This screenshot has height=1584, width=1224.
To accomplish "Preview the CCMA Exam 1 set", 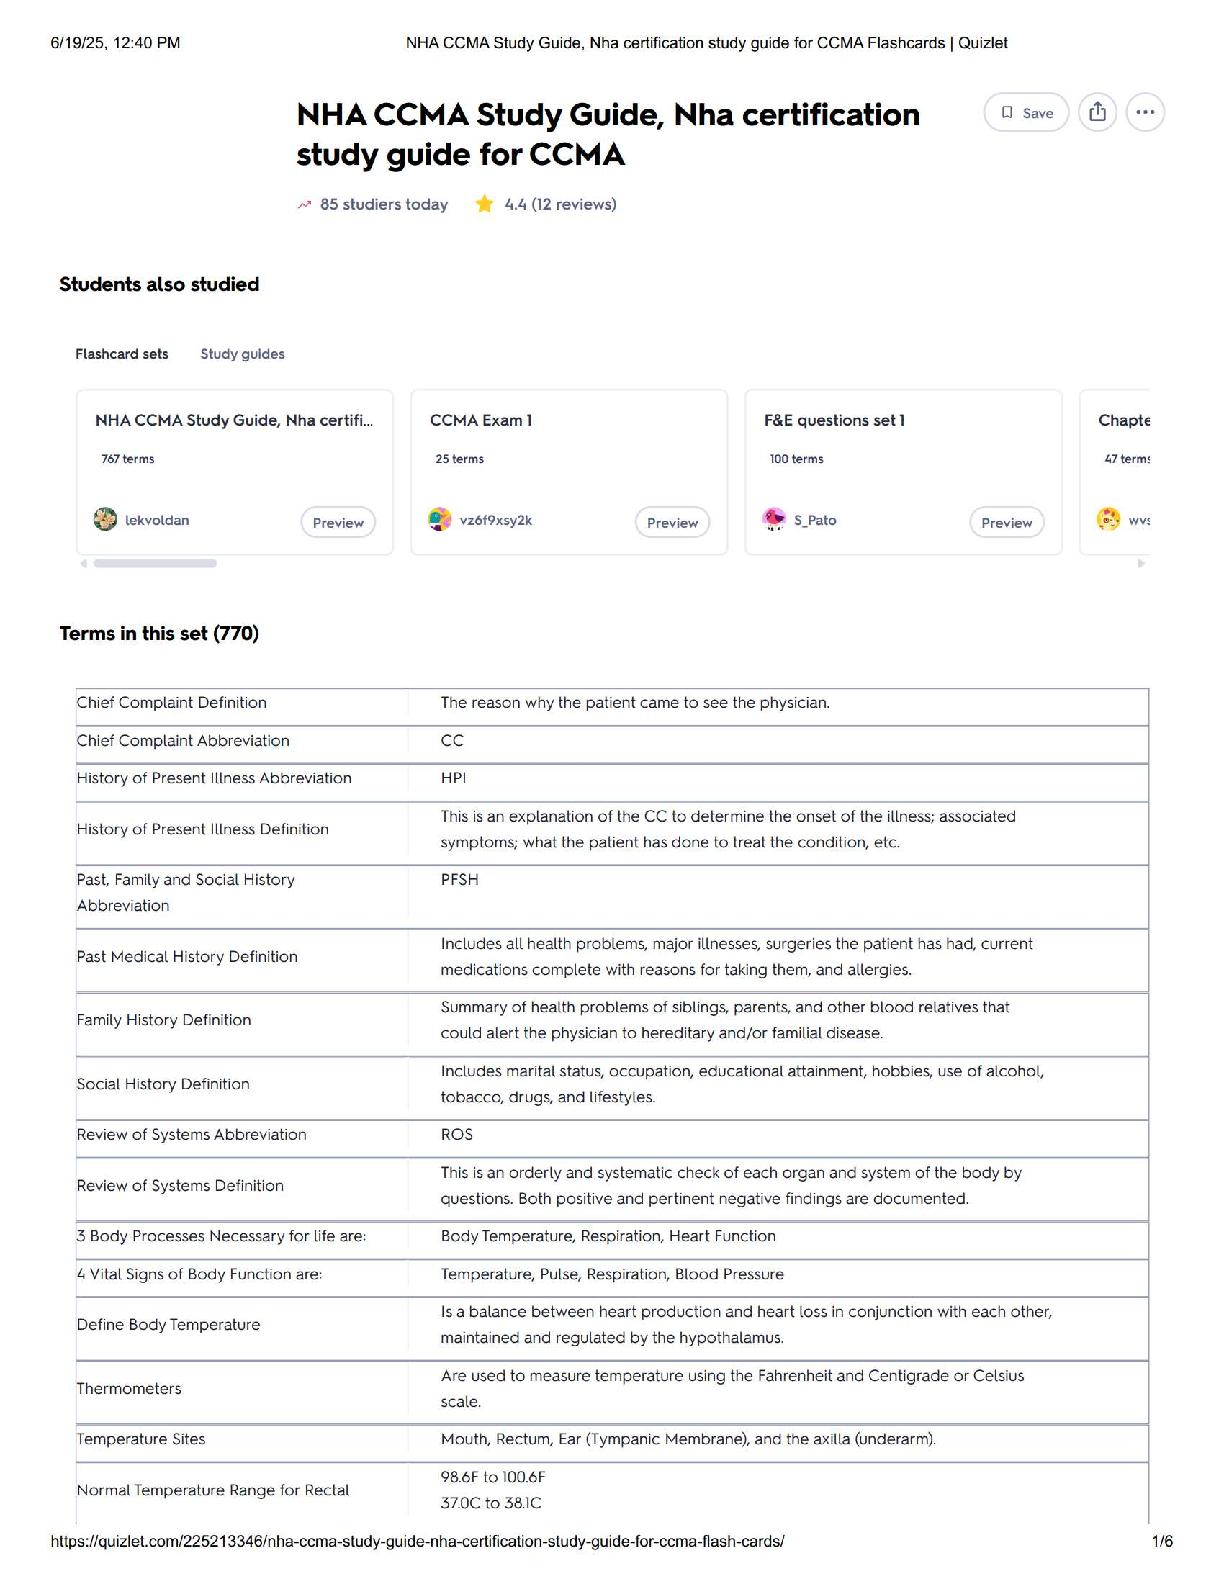I will click(x=672, y=522).
